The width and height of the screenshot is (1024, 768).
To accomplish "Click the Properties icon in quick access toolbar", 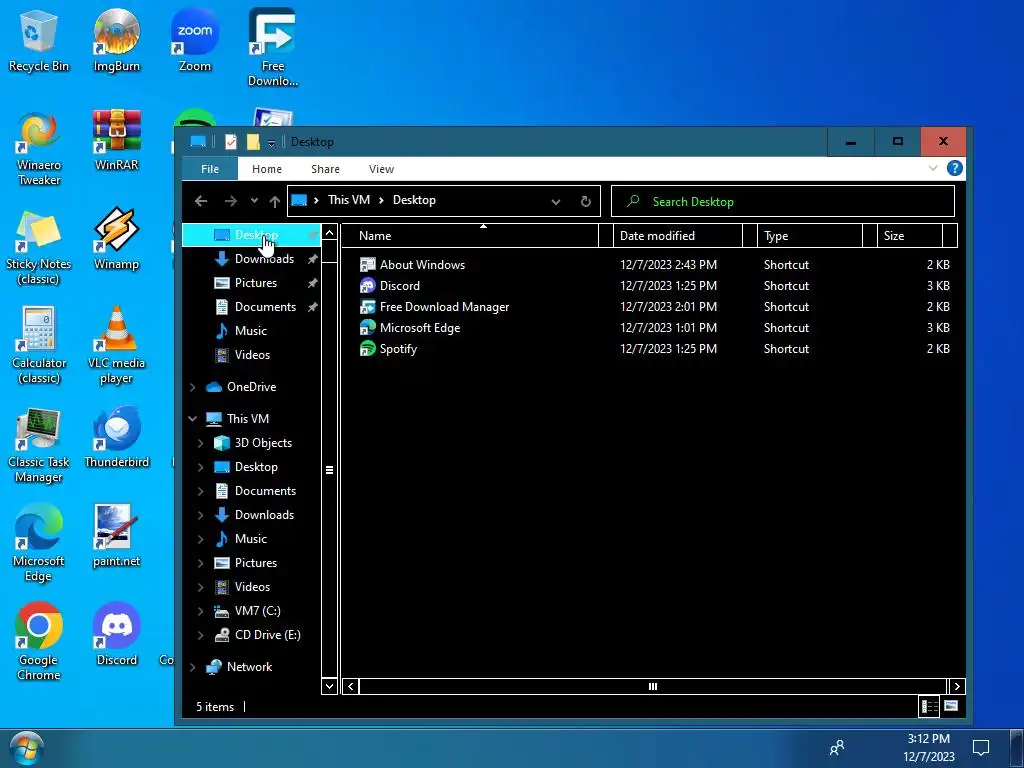I will (x=231, y=142).
